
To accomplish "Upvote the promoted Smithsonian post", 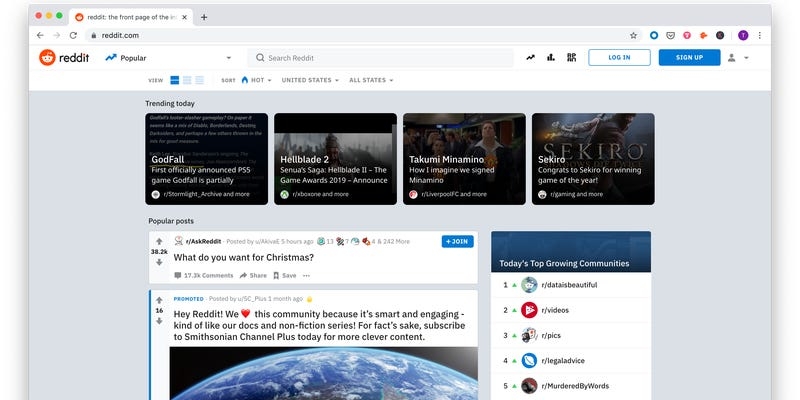I will (159, 300).
